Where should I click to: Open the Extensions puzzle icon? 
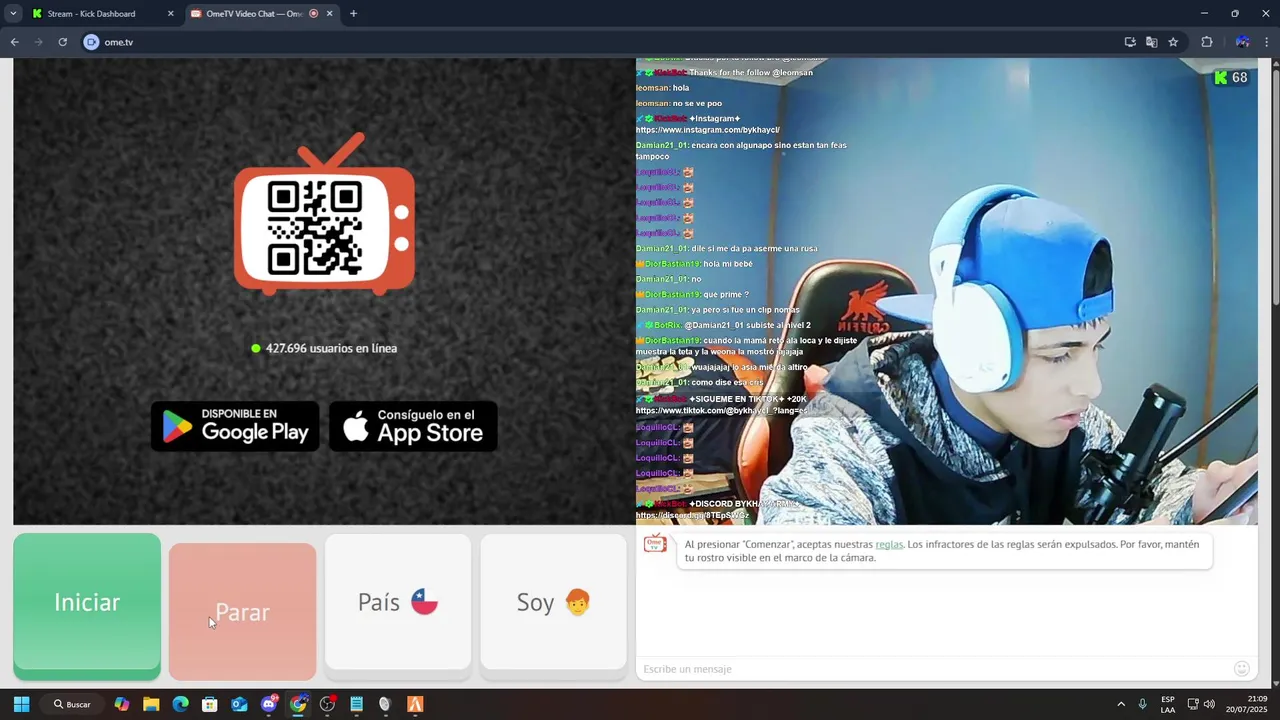(x=1207, y=42)
